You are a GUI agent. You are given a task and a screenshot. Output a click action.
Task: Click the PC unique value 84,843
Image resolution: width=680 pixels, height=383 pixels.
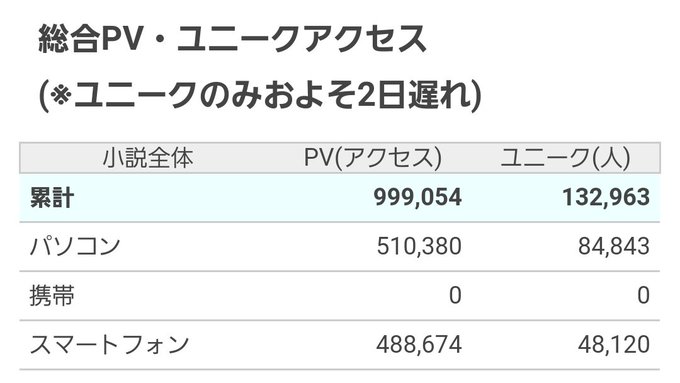click(x=614, y=246)
